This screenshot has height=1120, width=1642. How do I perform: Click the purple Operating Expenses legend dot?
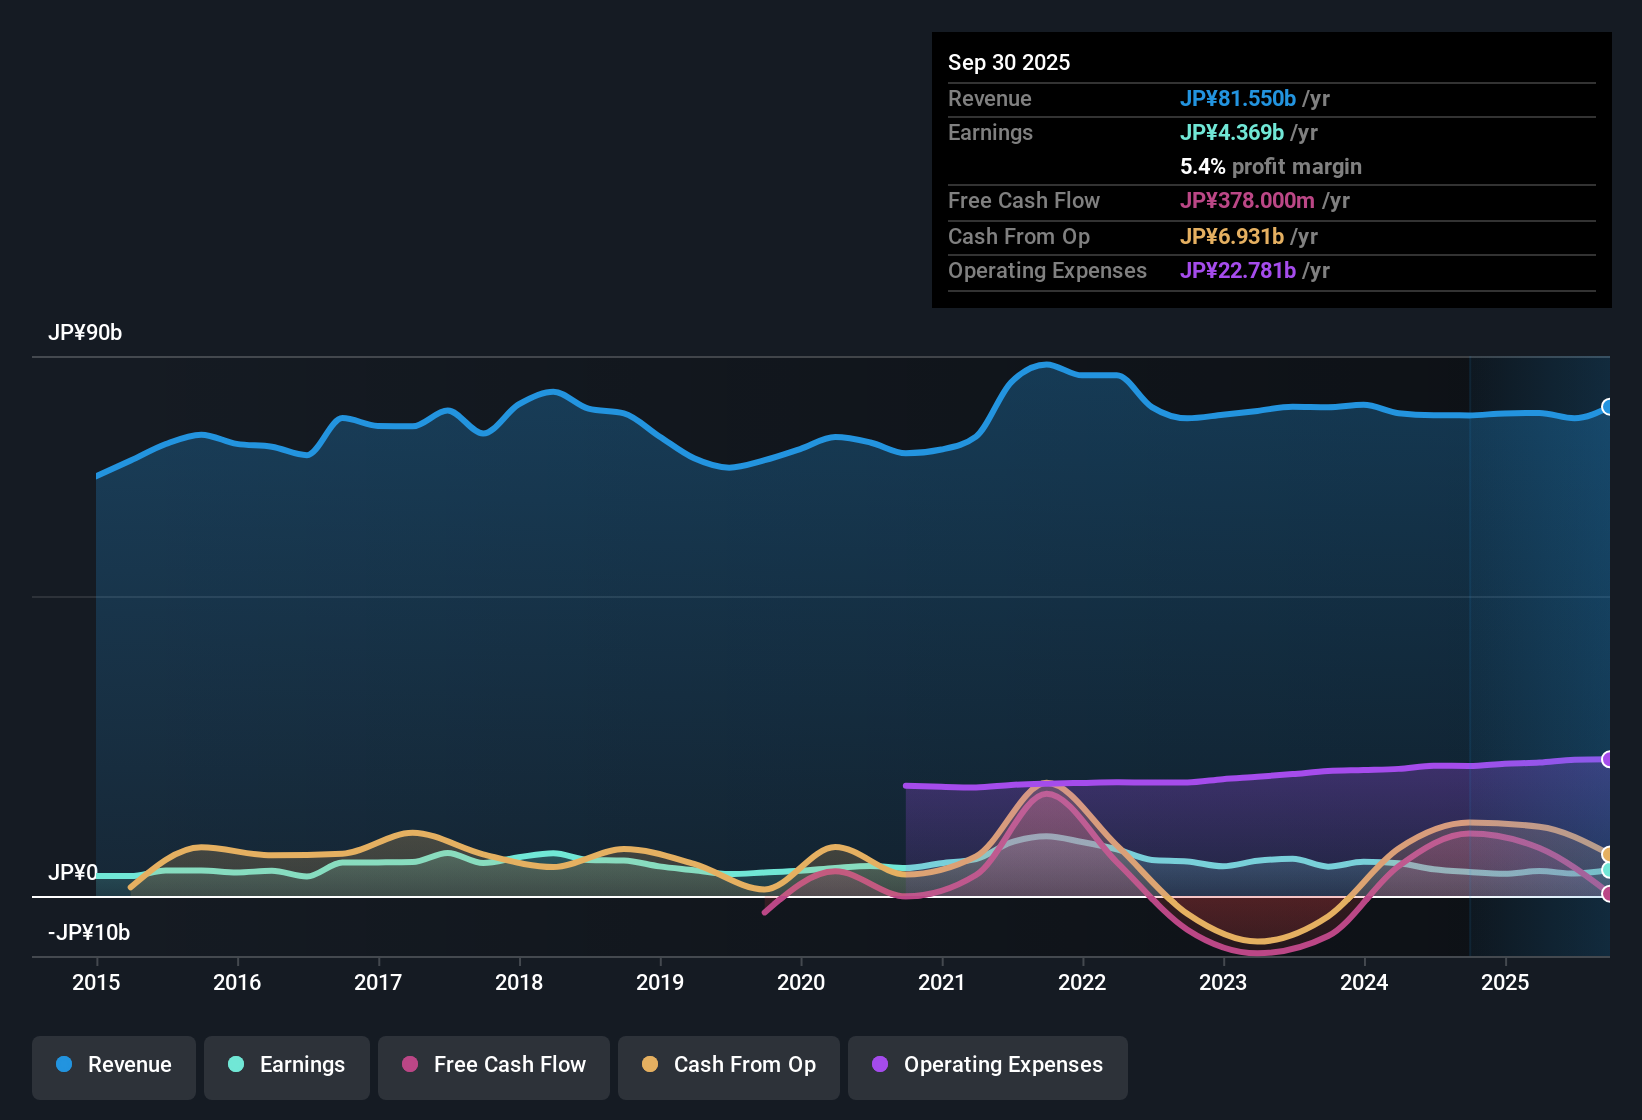879,1065
